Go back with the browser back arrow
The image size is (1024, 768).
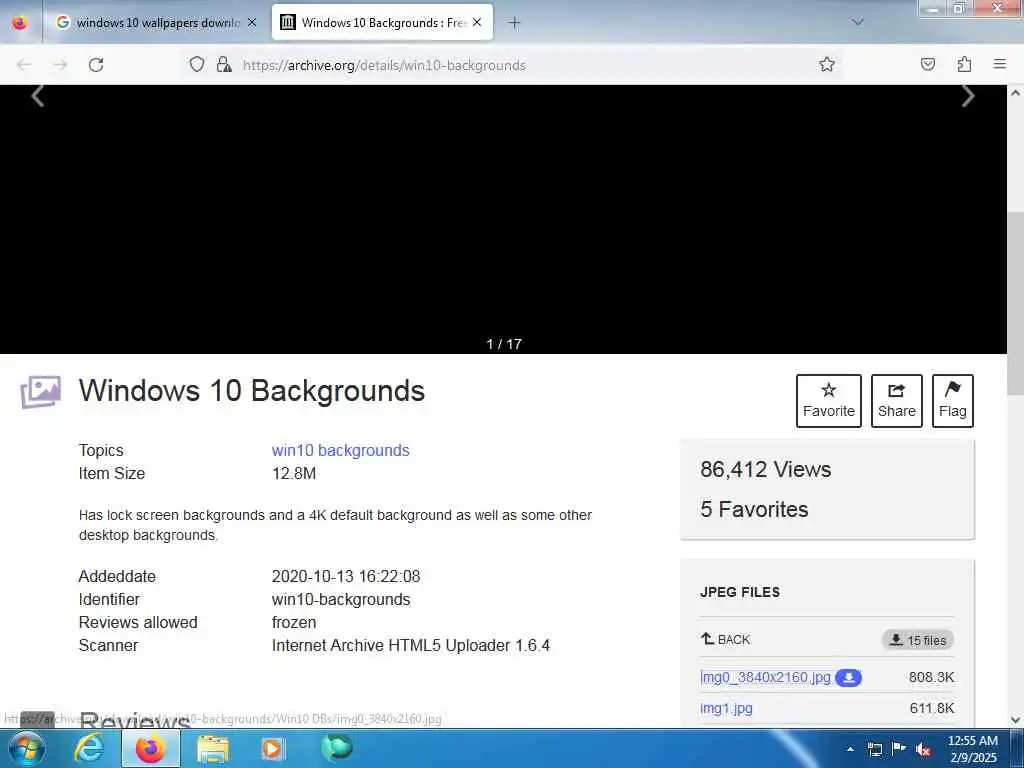tap(24, 65)
